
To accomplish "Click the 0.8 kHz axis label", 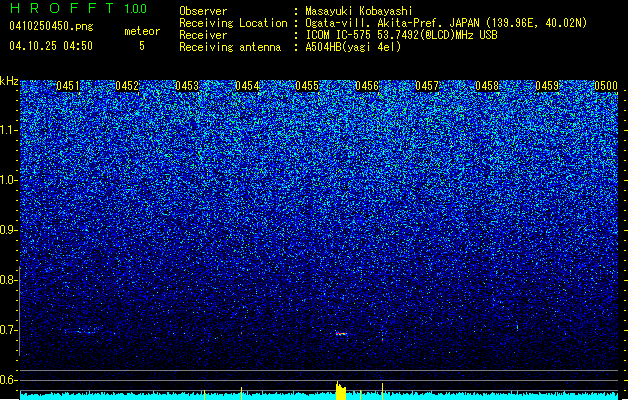I will pos(9,280).
